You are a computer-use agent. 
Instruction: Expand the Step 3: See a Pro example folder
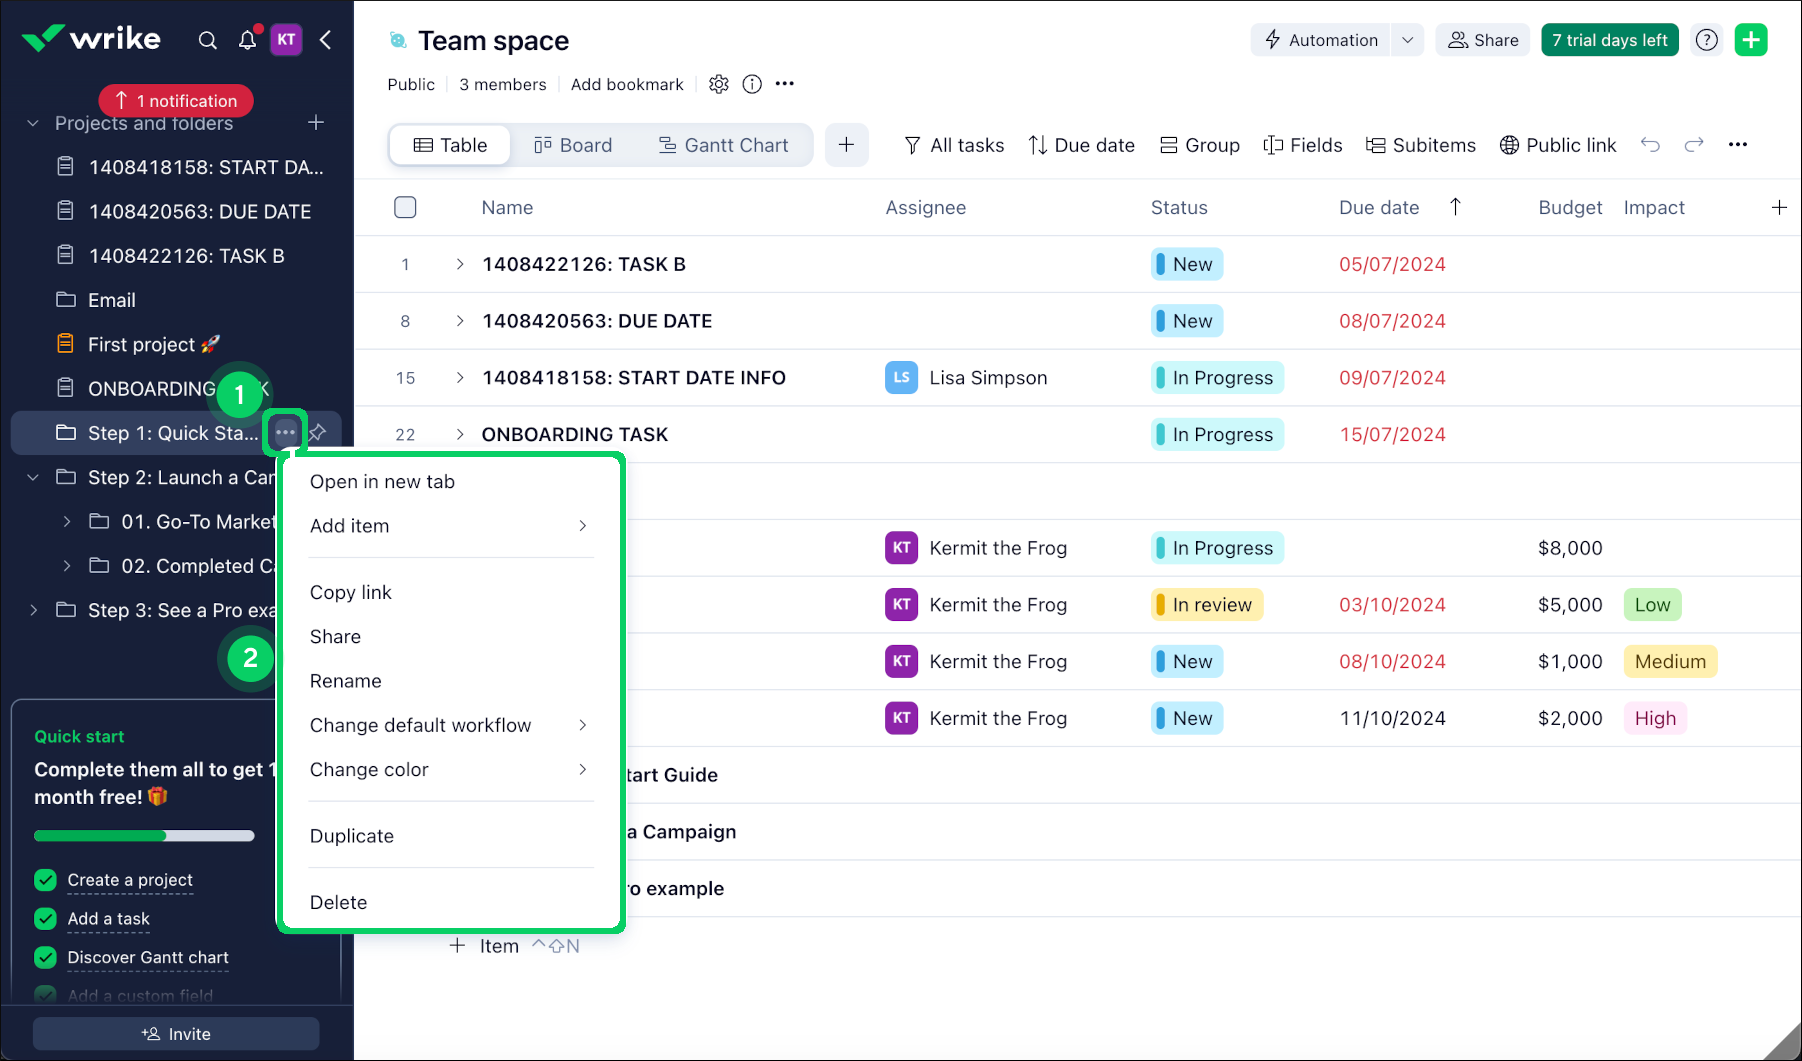point(34,610)
